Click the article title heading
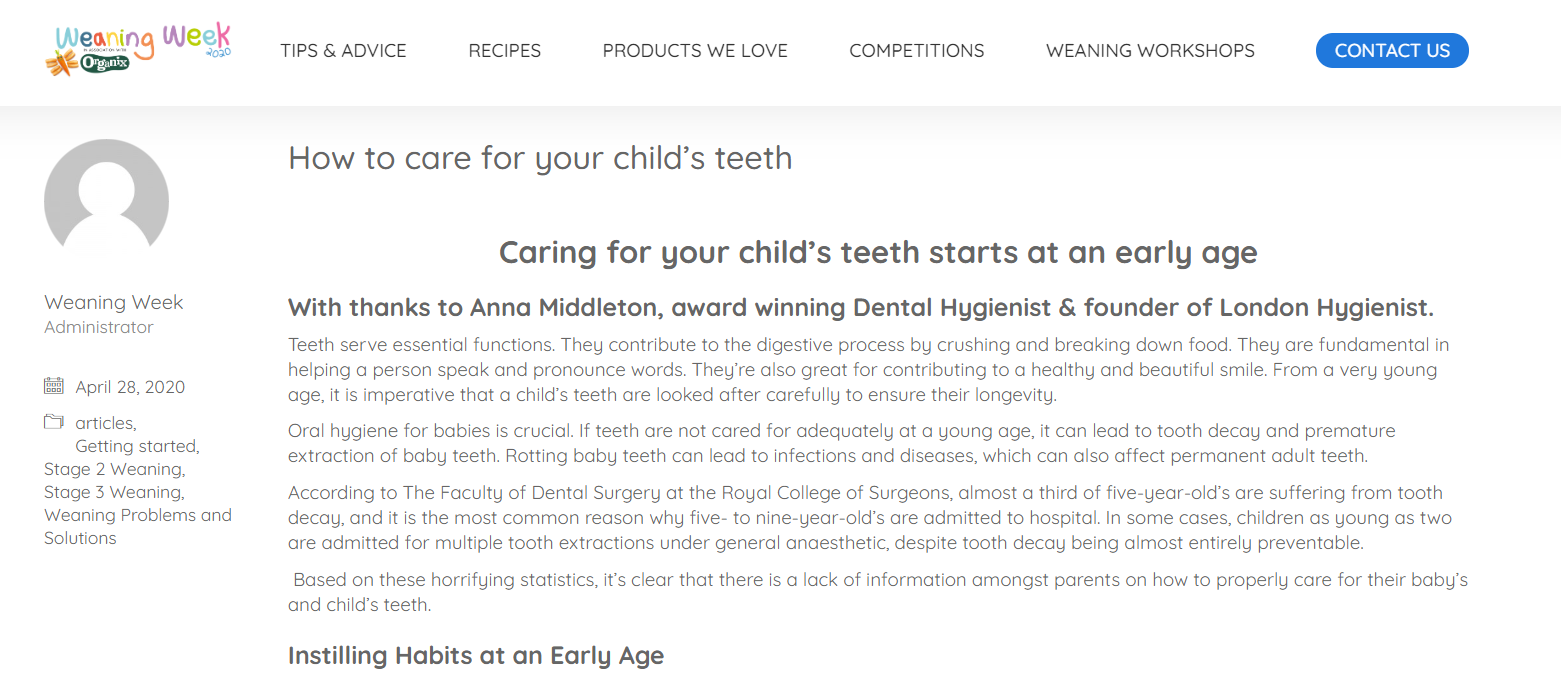The image size is (1561, 696). (x=540, y=158)
